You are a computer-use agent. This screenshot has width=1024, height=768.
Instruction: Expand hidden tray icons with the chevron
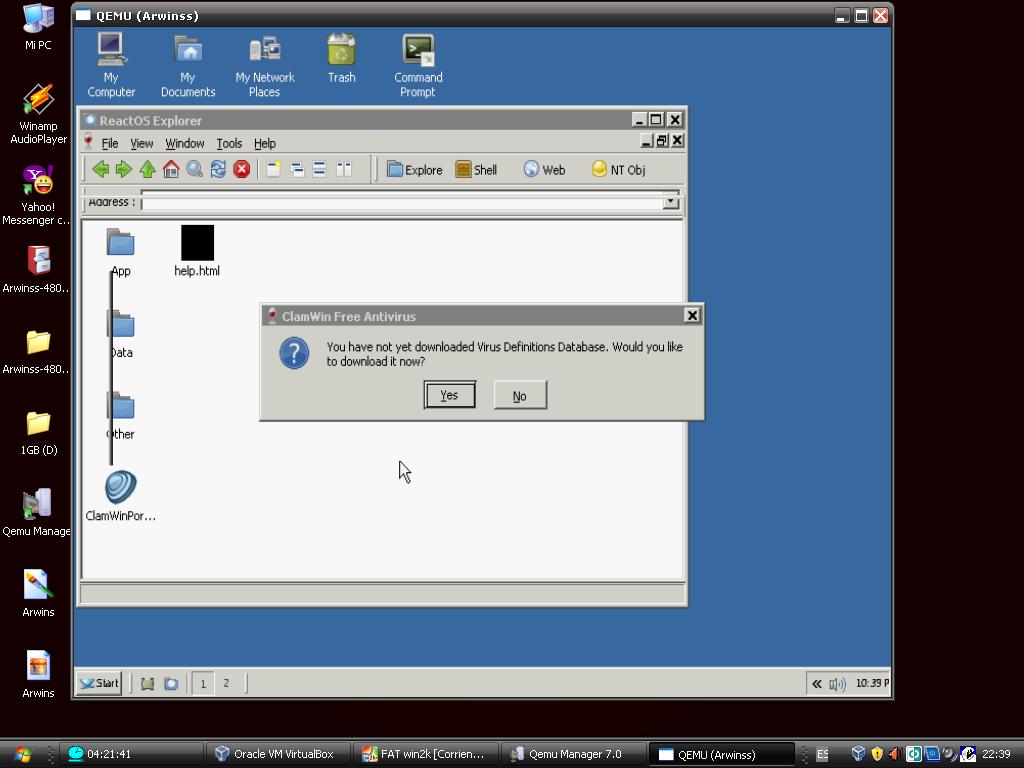pos(816,684)
